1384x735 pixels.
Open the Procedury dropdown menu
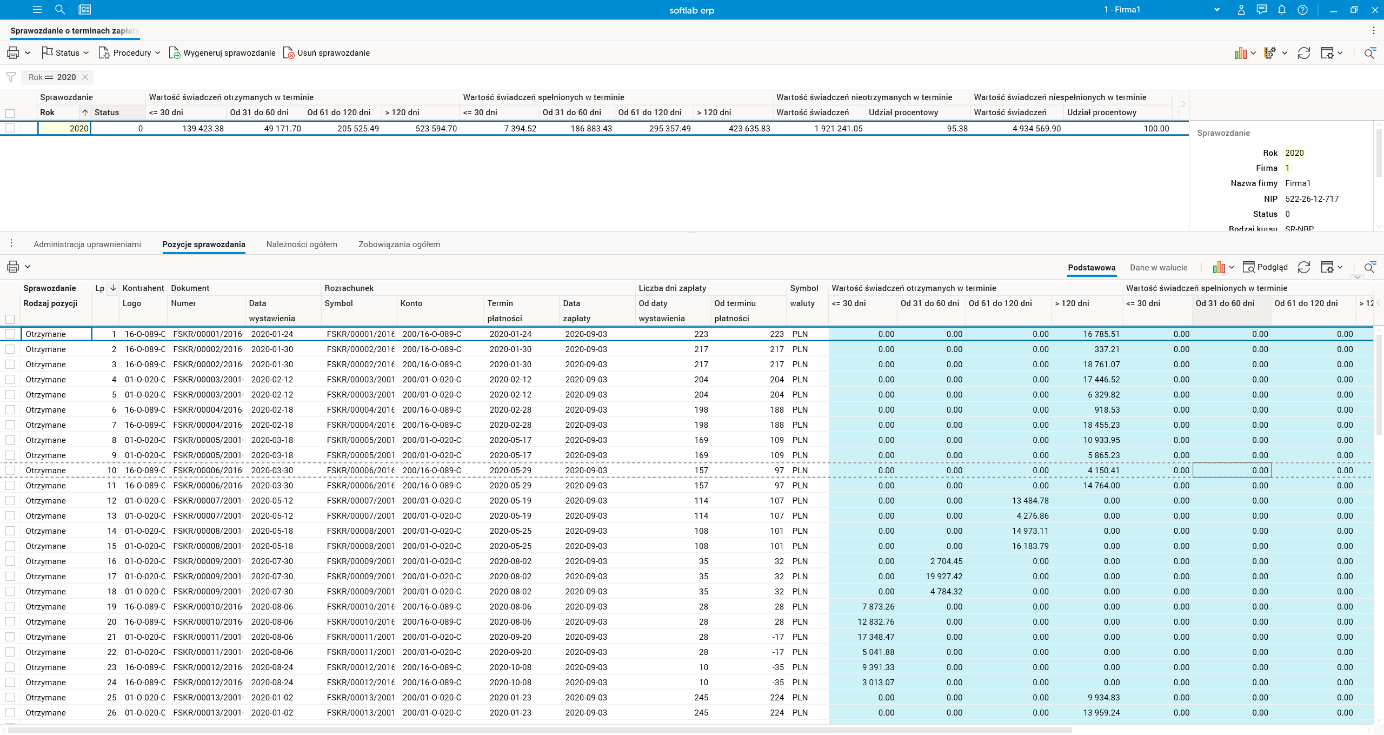[130, 52]
